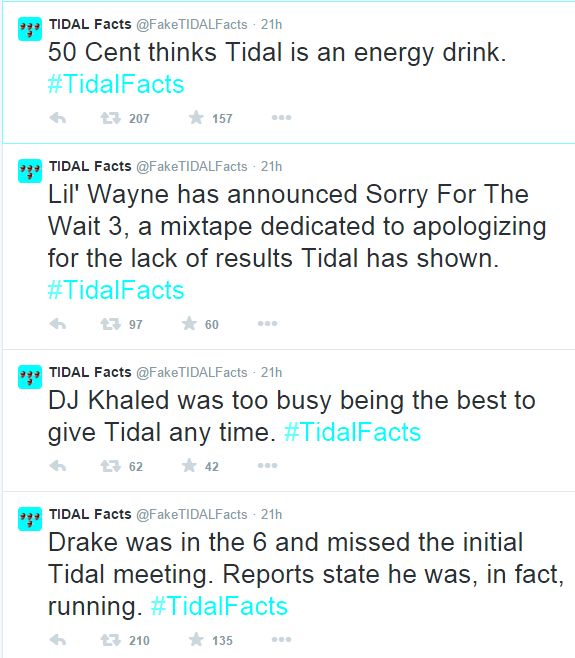Favorite the 50 Cent energy drink tweet

click(196, 118)
